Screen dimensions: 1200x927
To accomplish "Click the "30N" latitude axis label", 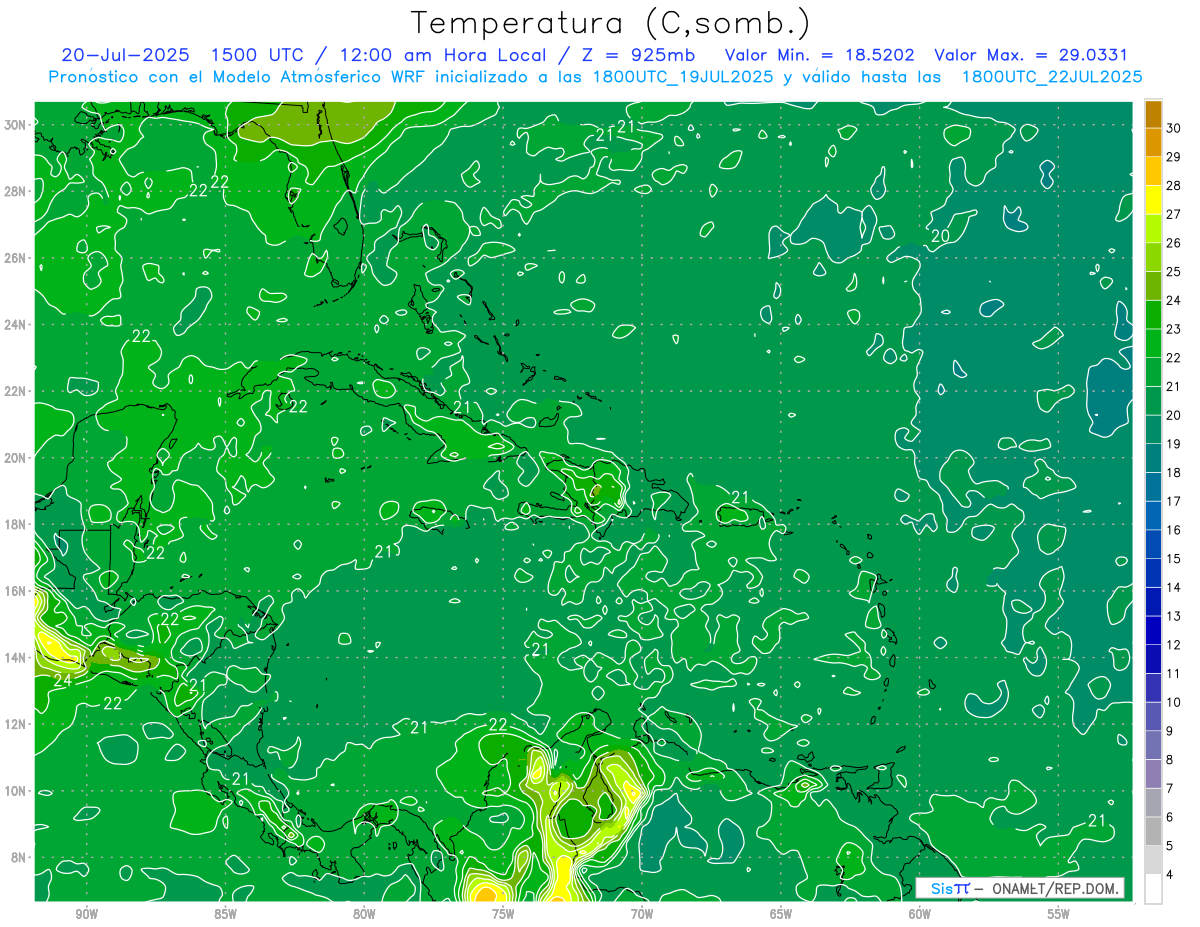I will [15, 125].
